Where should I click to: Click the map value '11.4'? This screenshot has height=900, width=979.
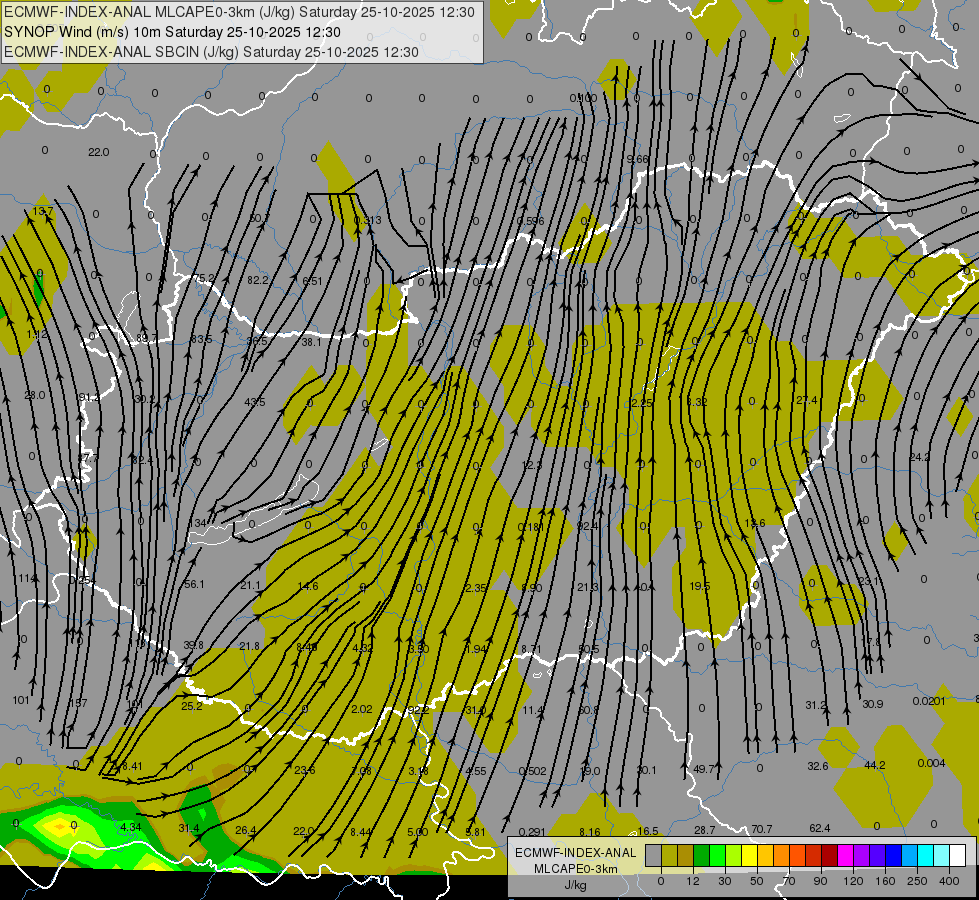533,710
